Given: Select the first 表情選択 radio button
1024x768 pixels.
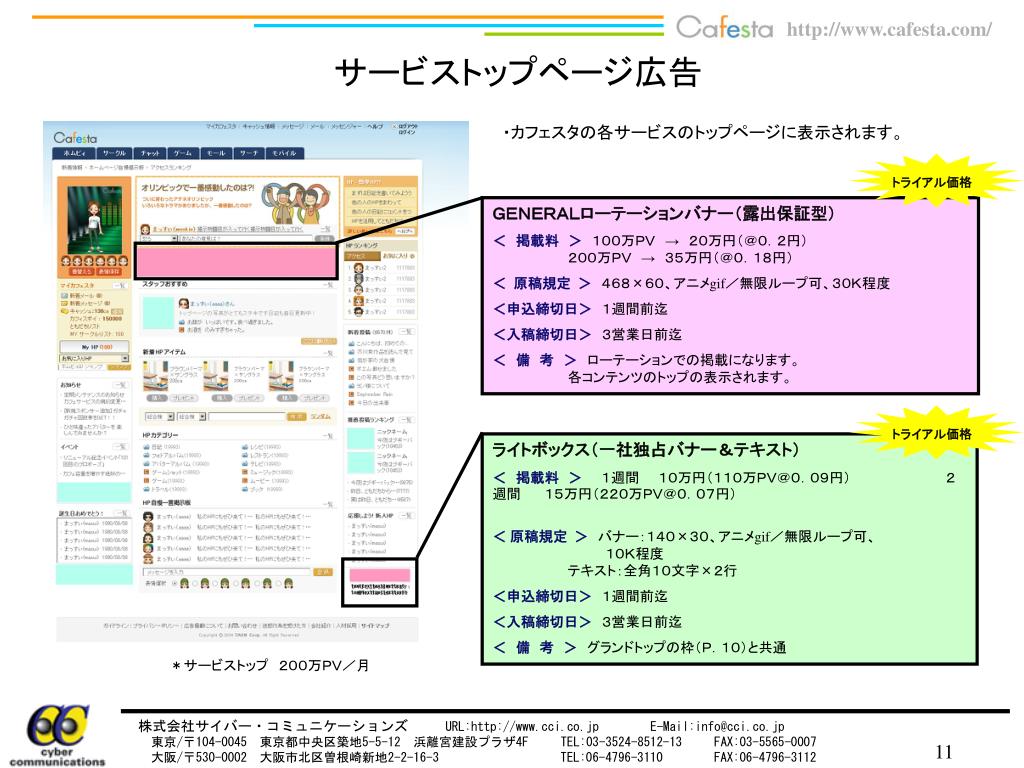Looking at the screenshot, I should [174, 583].
